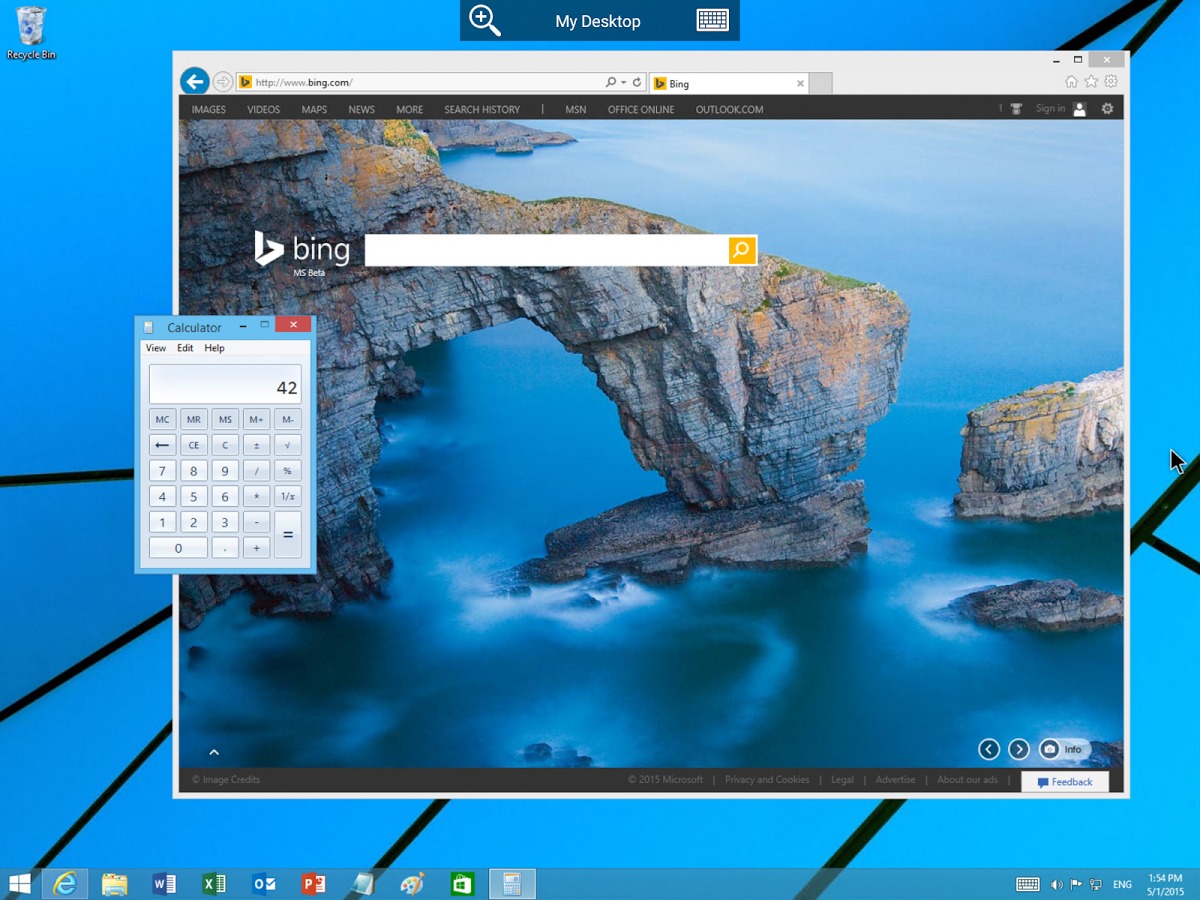Open address bar search dropdown arrow
This screenshot has width=1200, height=900.
coord(623,82)
